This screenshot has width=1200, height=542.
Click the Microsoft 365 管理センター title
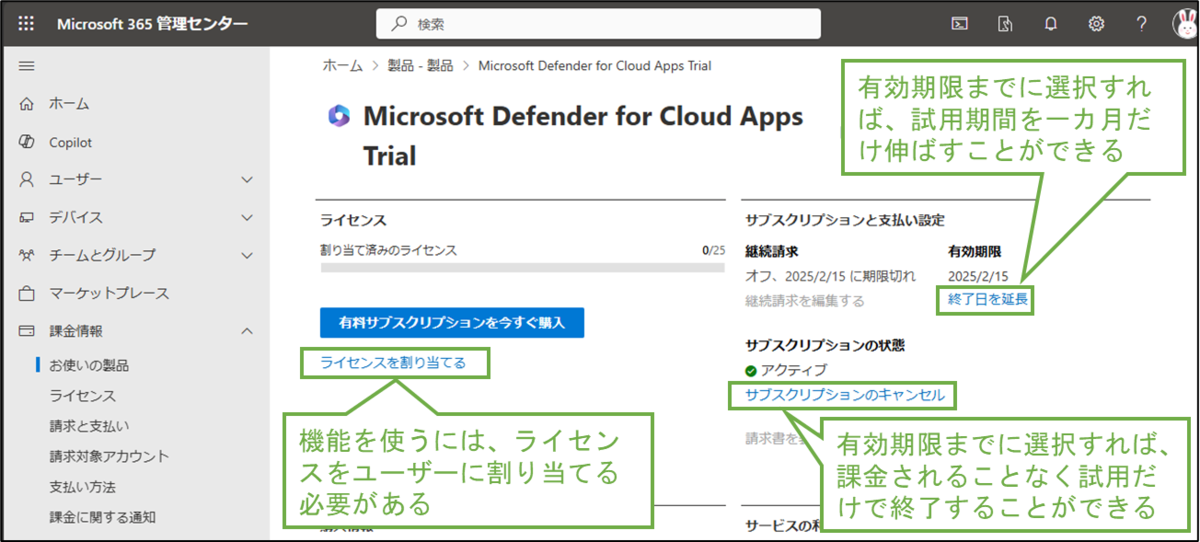(x=152, y=24)
